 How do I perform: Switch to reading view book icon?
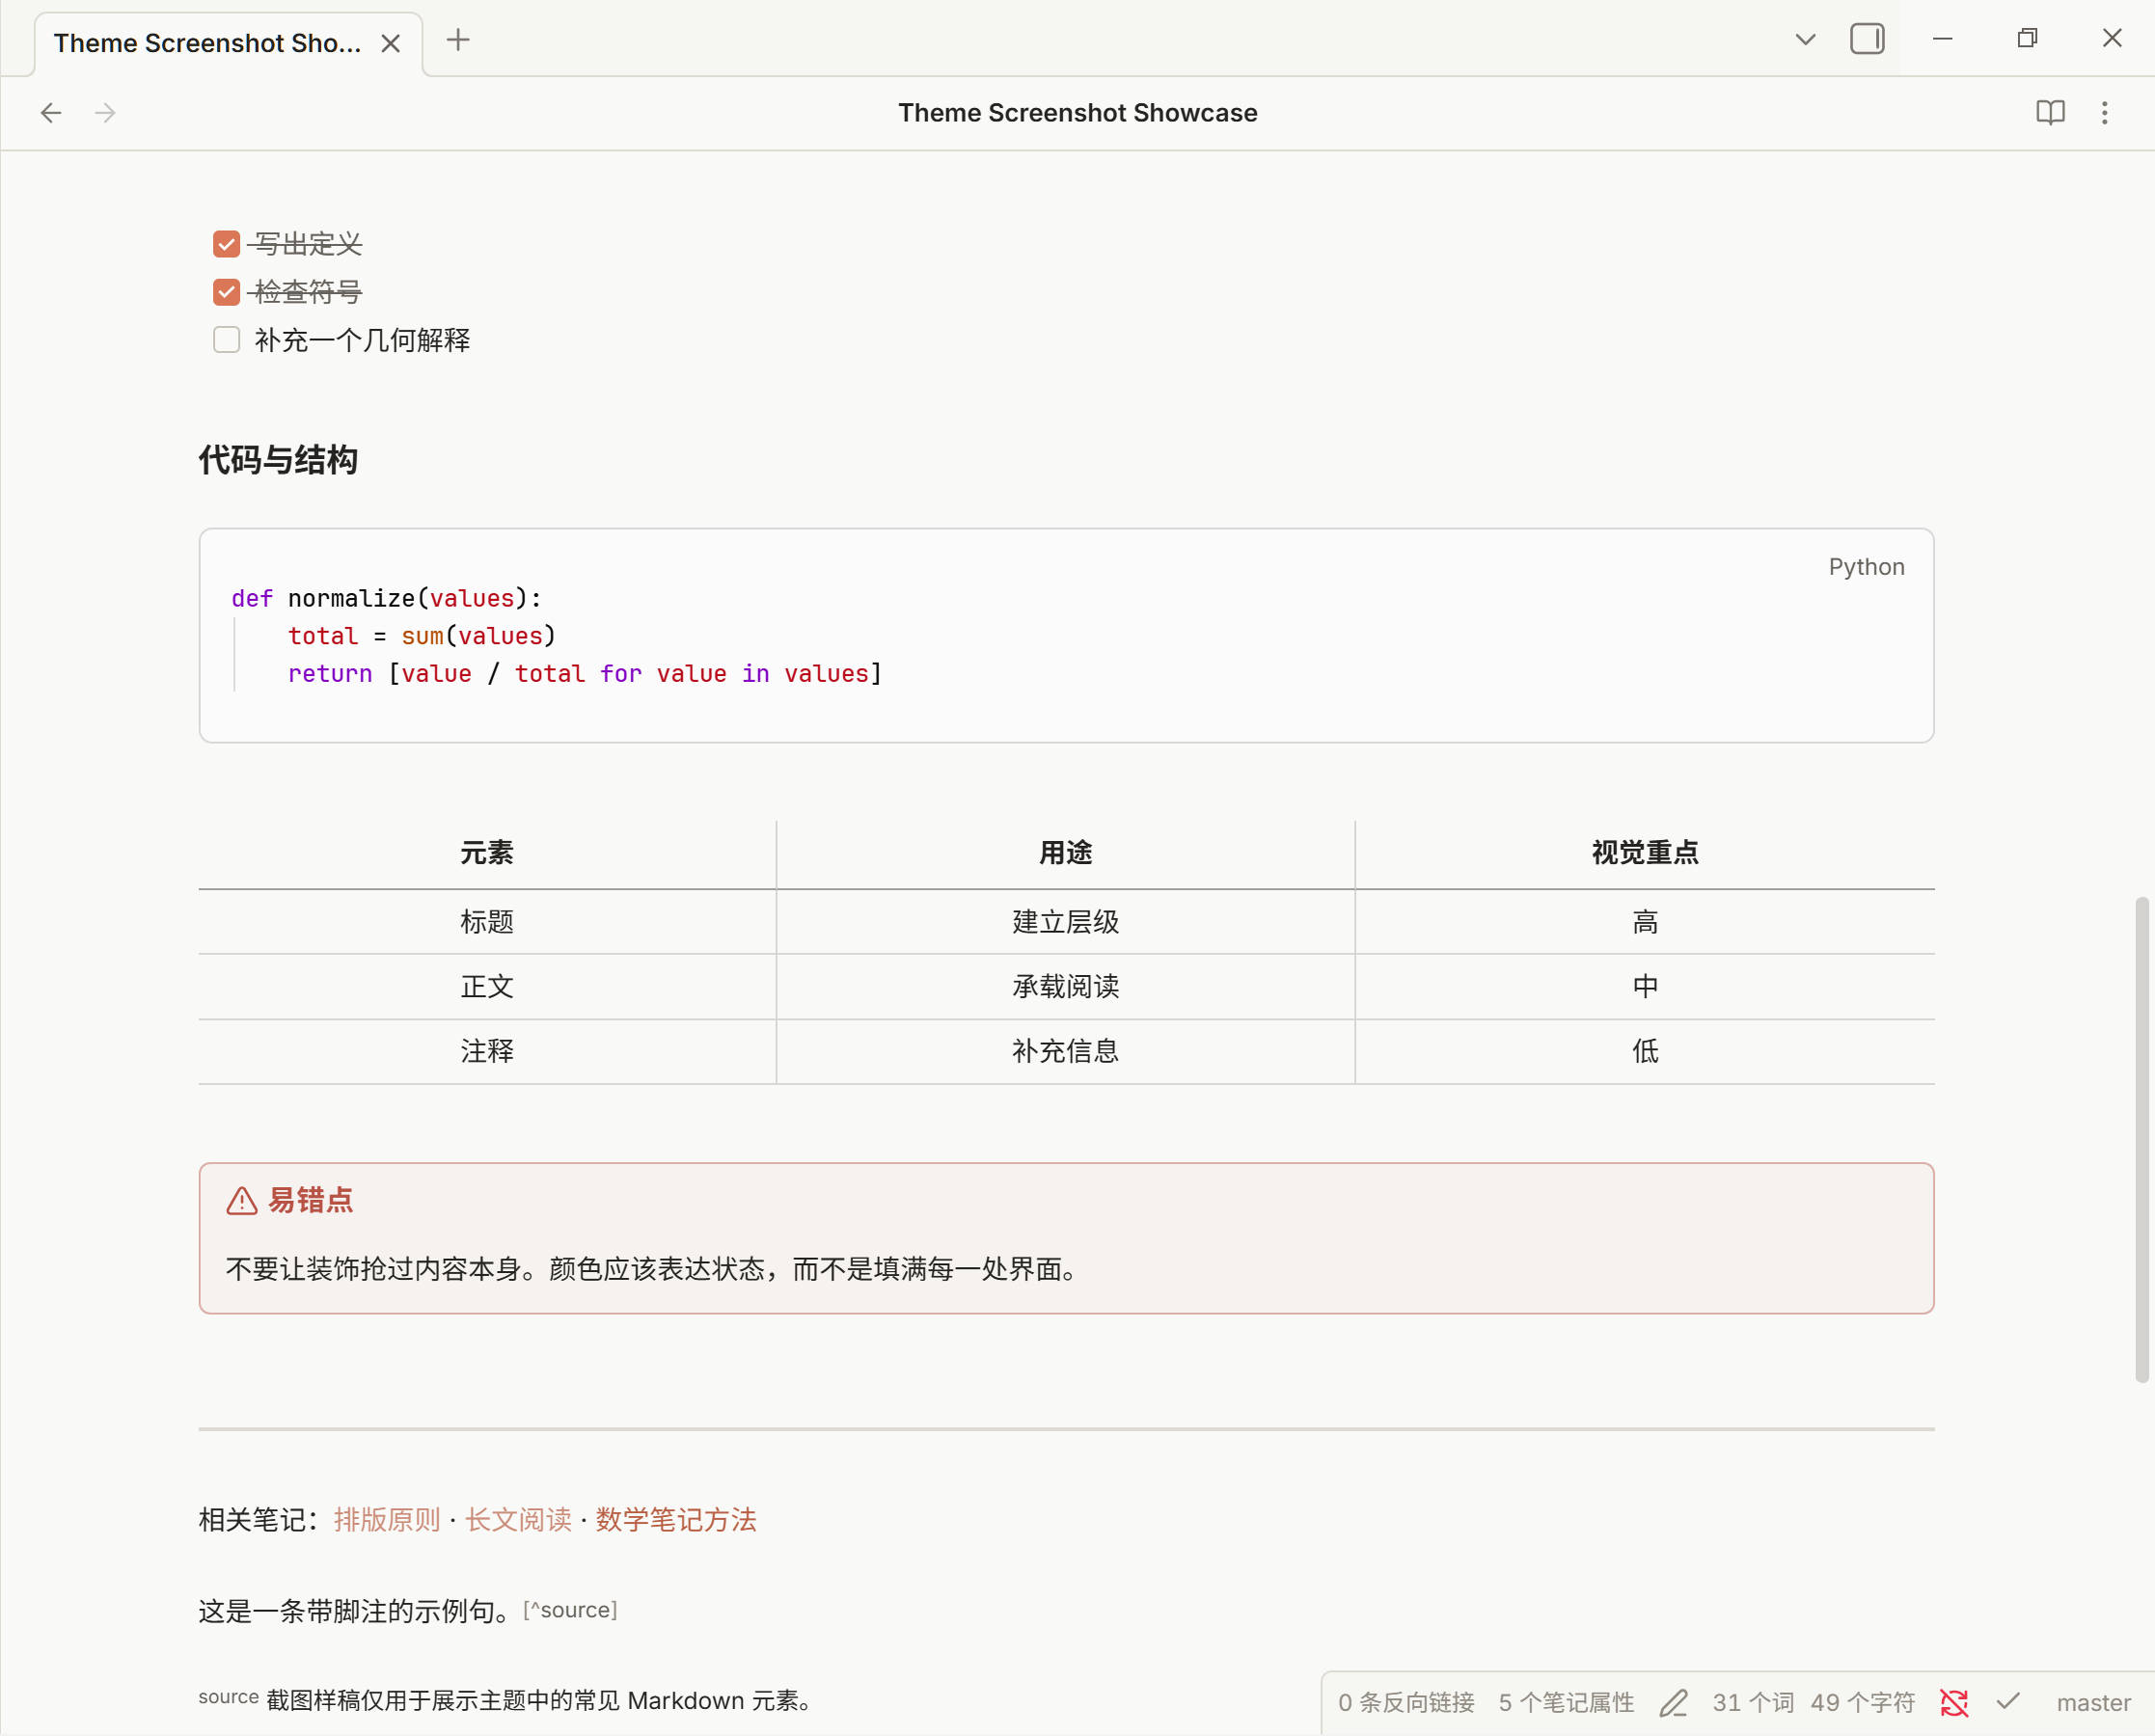[x=2050, y=113]
